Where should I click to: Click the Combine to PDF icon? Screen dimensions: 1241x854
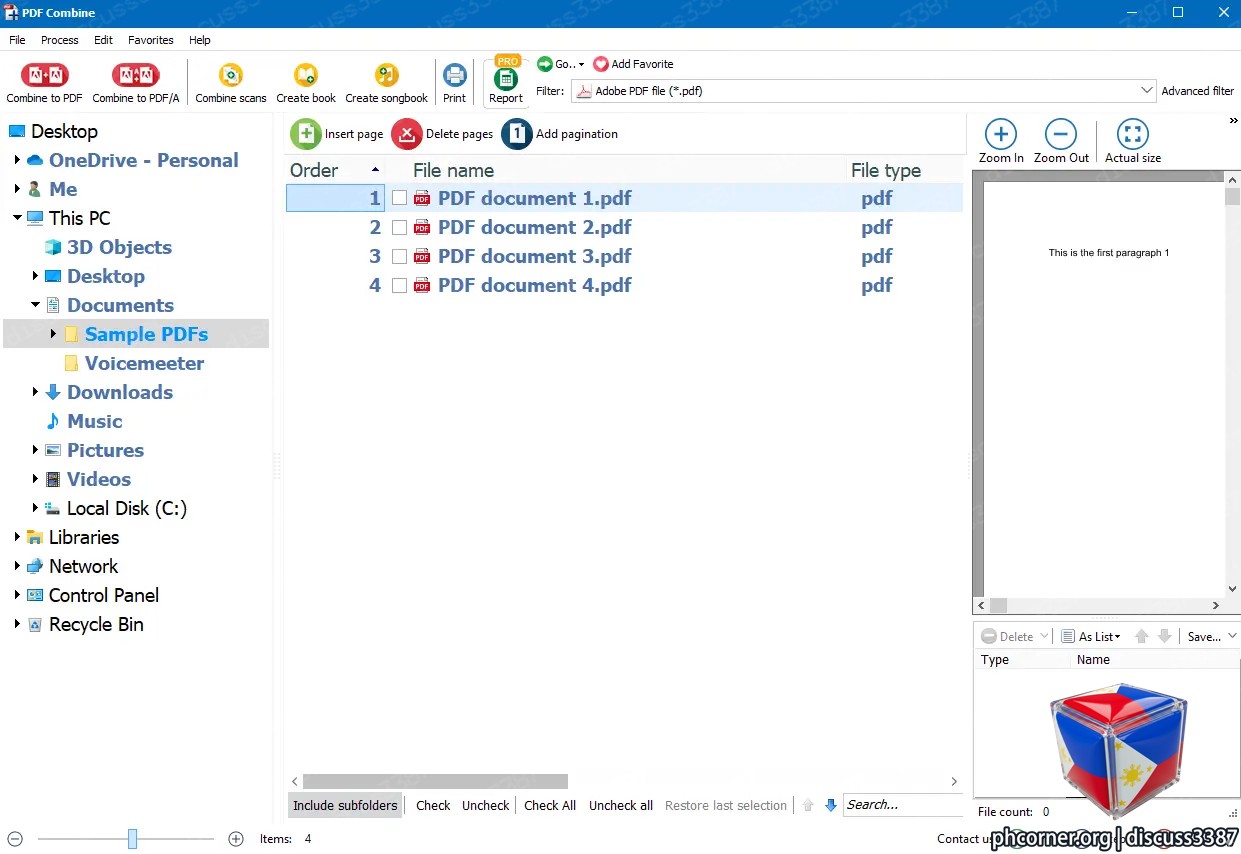click(x=44, y=75)
